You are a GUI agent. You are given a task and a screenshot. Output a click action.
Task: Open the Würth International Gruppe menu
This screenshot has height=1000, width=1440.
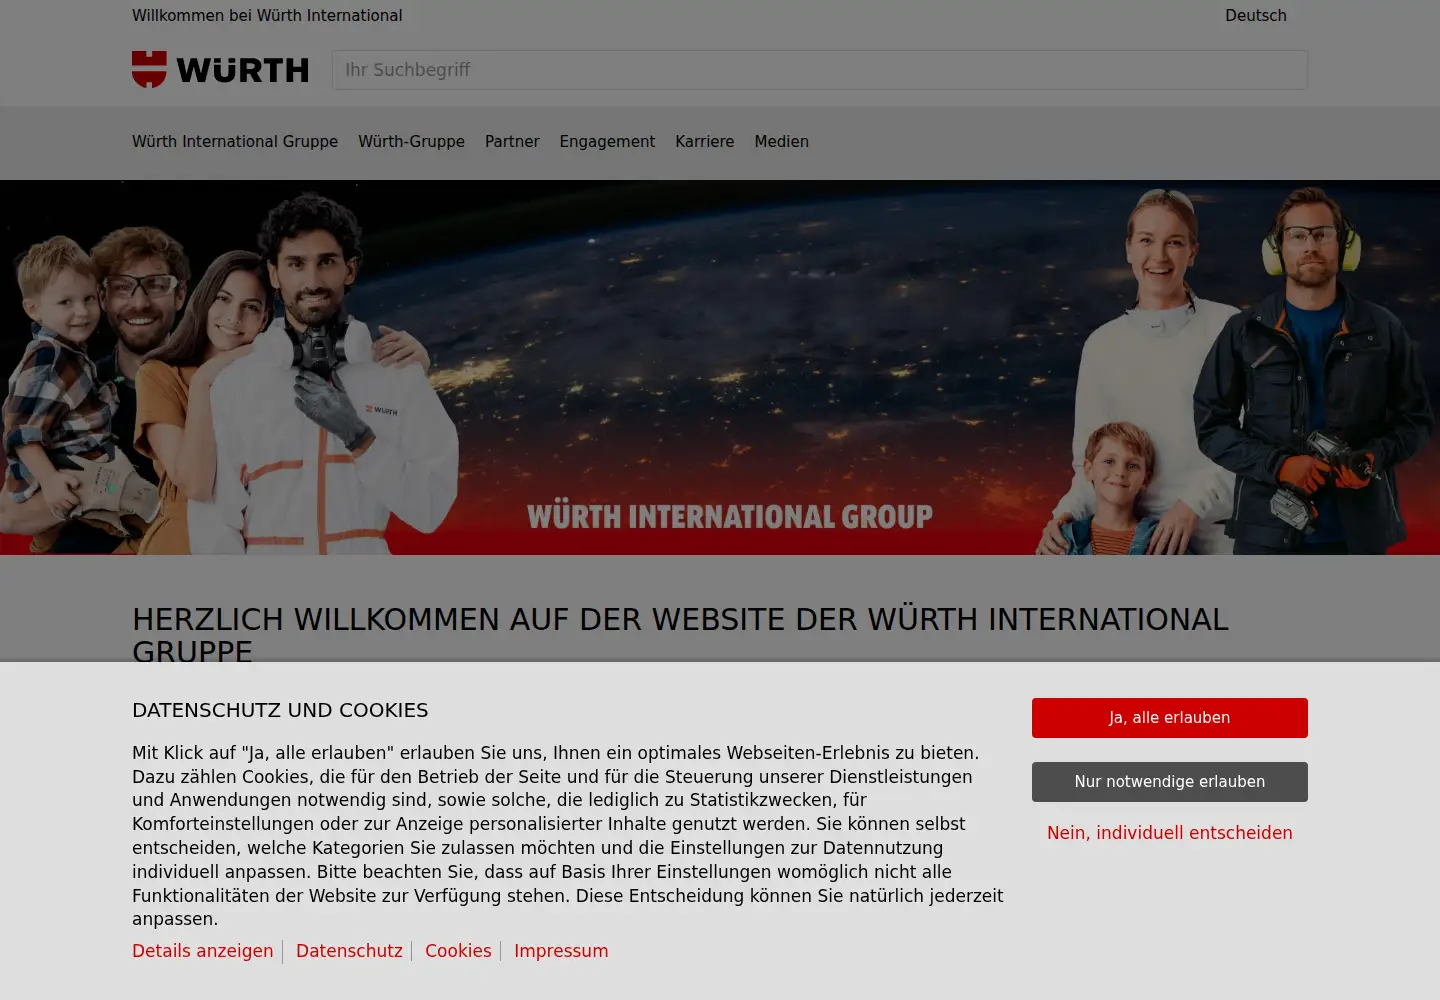pos(235,142)
